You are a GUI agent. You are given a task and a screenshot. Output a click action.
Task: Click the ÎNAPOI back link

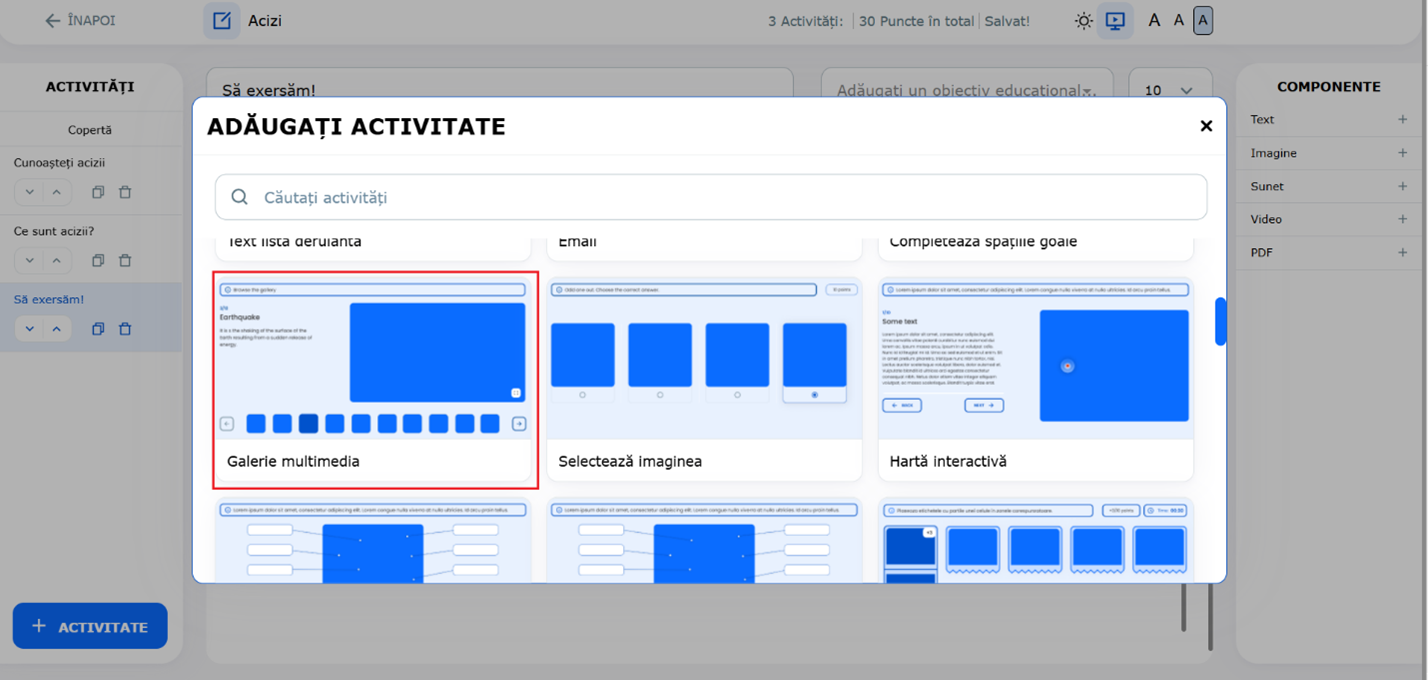coord(80,20)
